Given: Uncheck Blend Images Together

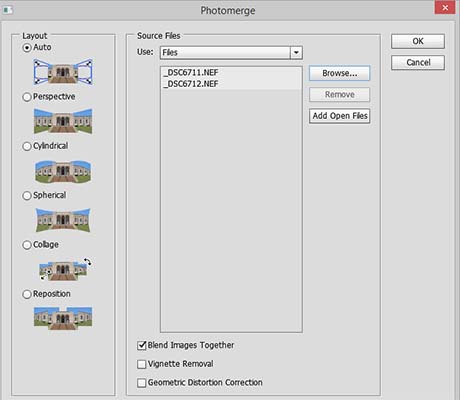Looking at the screenshot, I should (142, 345).
